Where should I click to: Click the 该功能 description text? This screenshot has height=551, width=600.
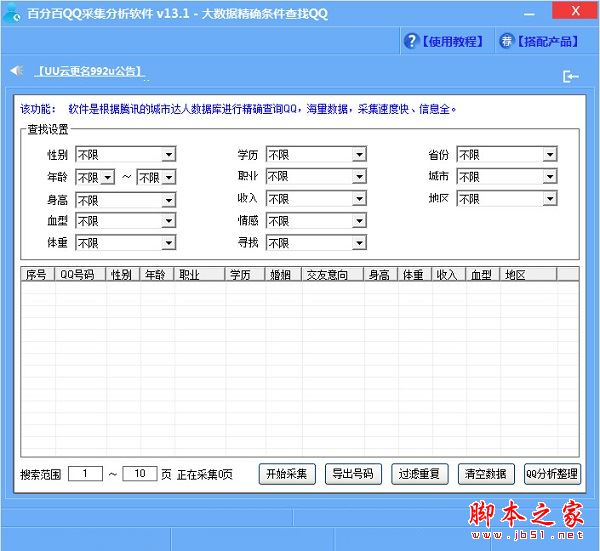[238, 109]
